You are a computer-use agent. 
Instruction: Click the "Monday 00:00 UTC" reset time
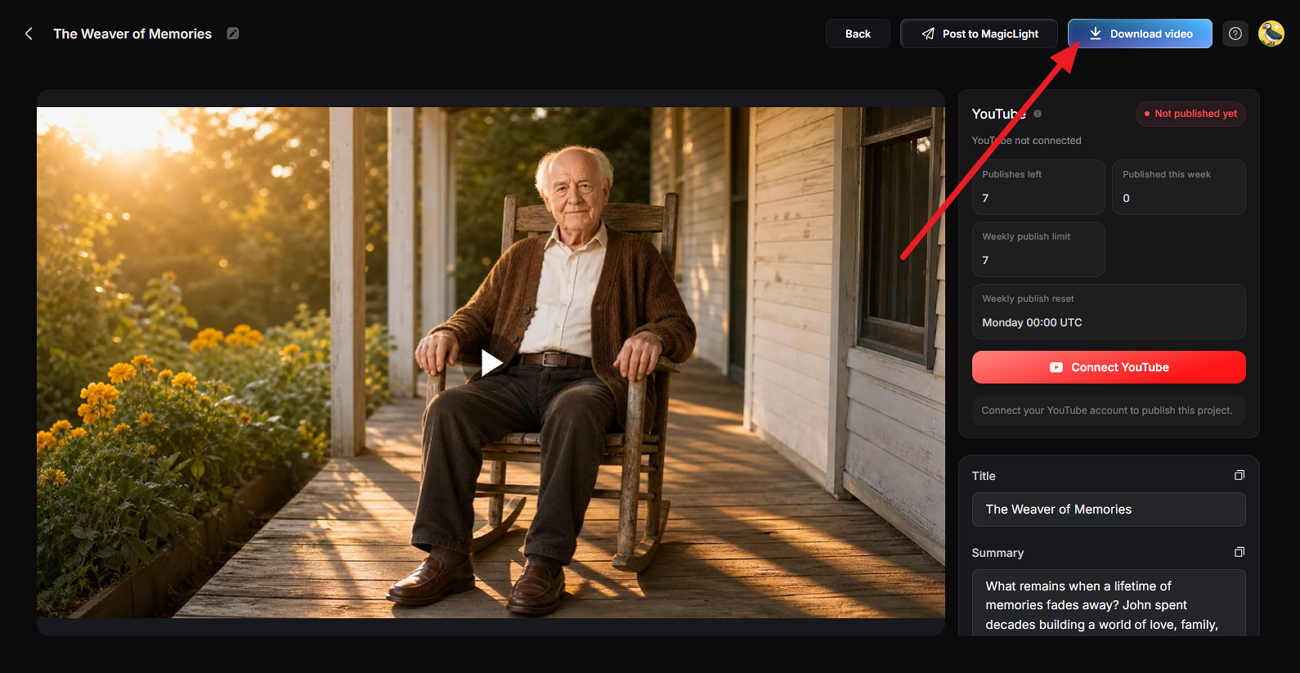(1032, 323)
